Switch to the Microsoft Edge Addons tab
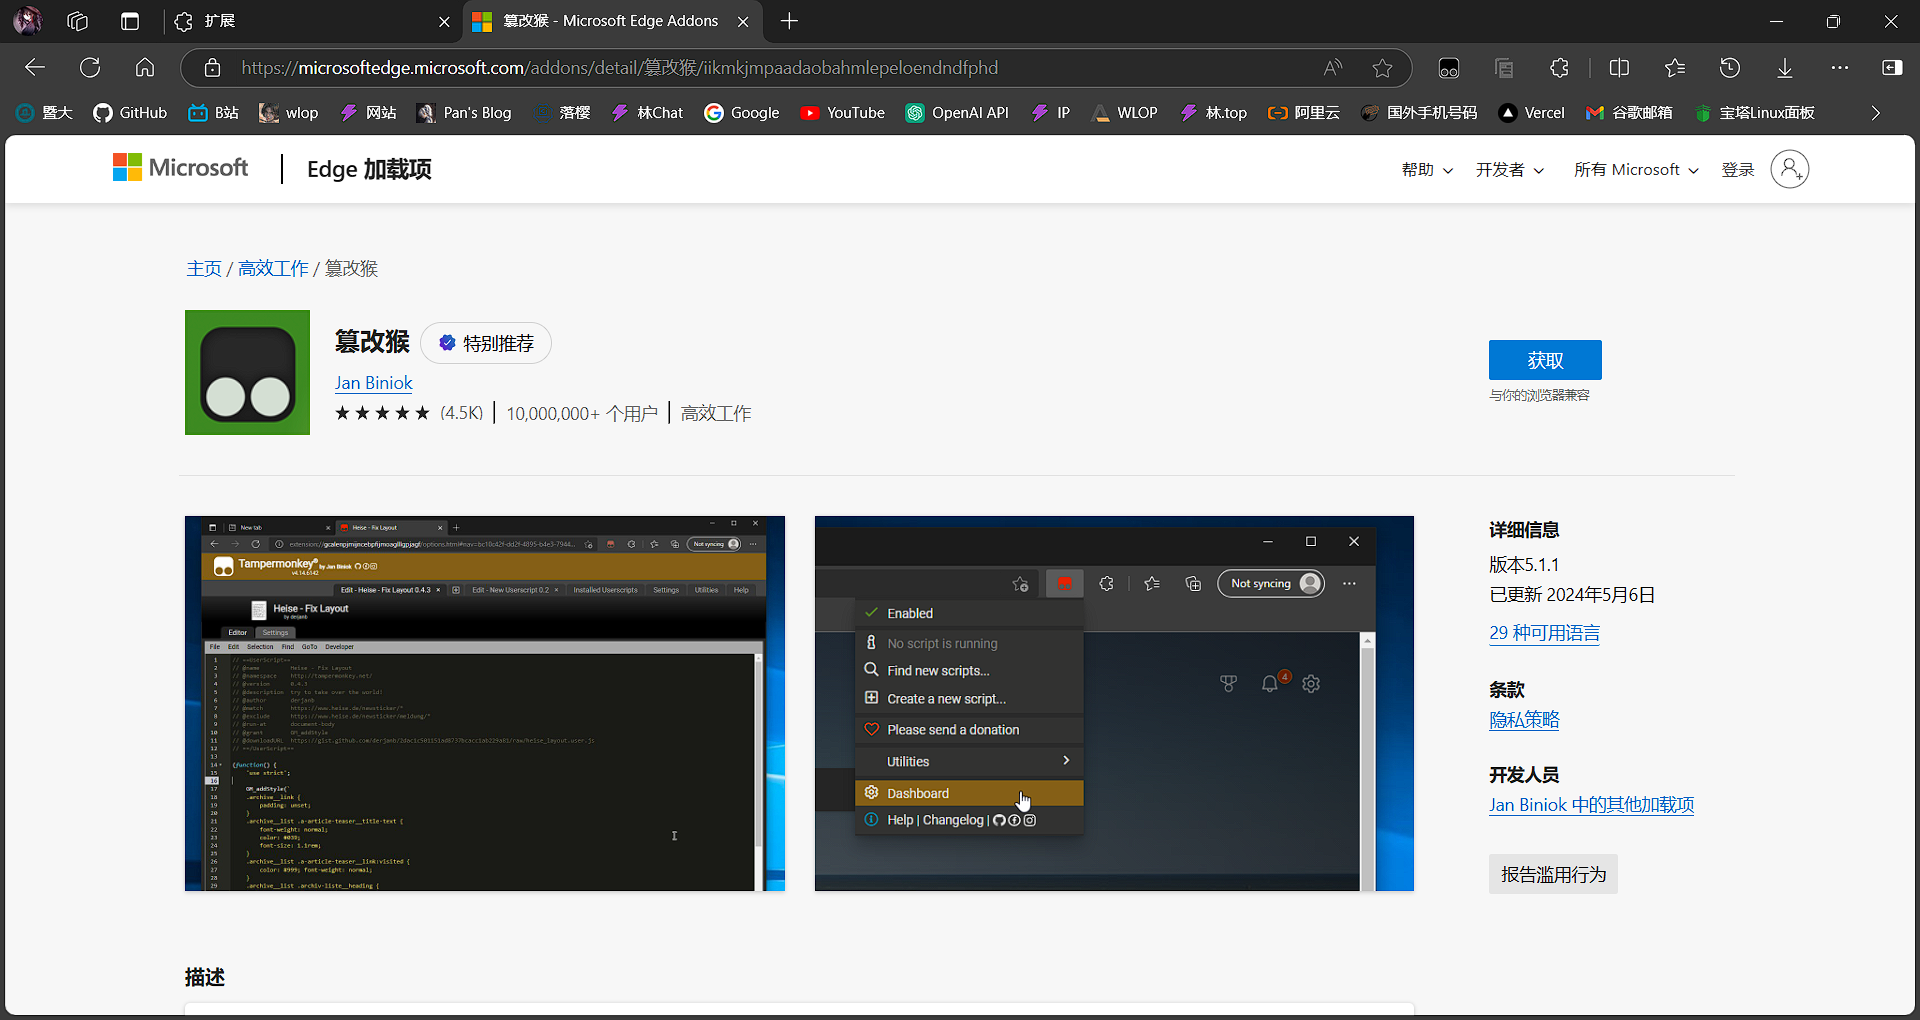The width and height of the screenshot is (1920, 1020). coord(611,21)
